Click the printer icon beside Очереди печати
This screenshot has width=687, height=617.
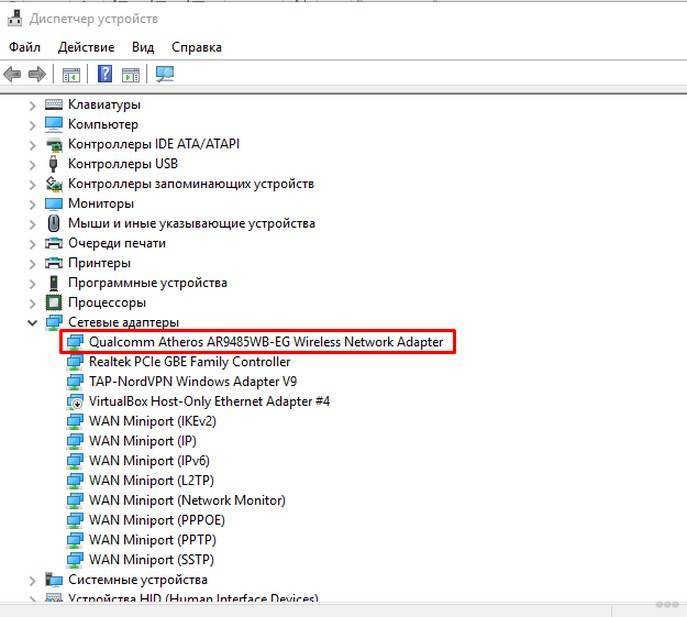(54, 243)
